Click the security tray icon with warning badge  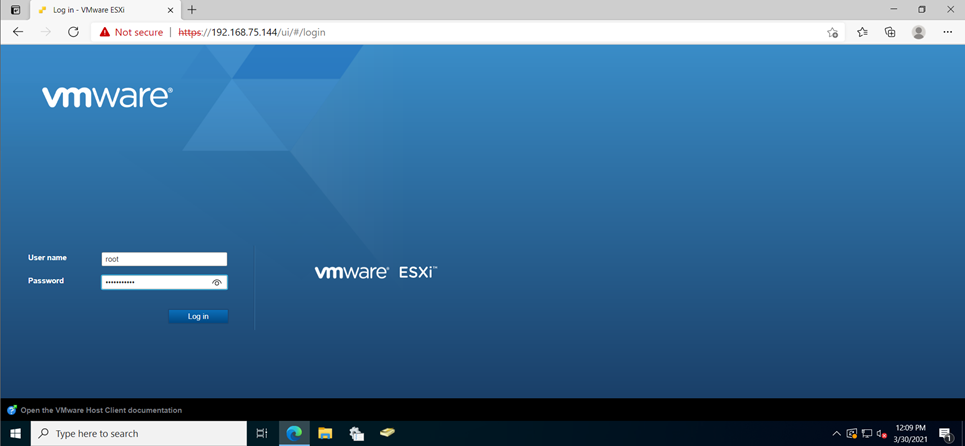[x=852, y=433]
